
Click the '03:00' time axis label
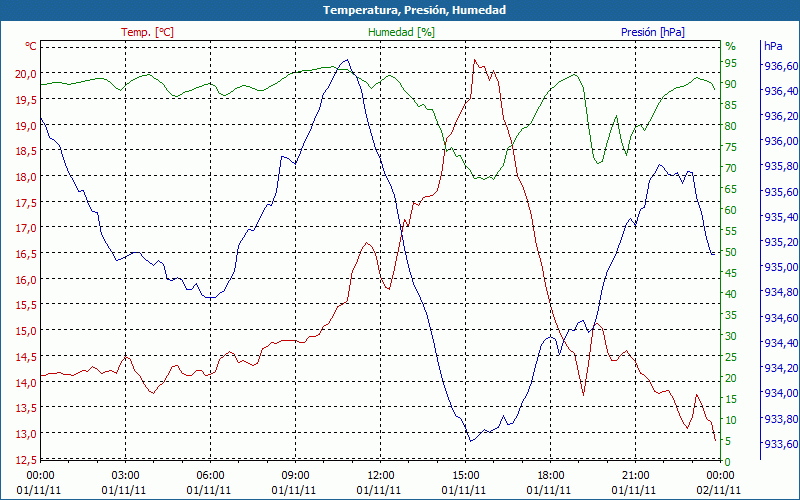point(125,476)
